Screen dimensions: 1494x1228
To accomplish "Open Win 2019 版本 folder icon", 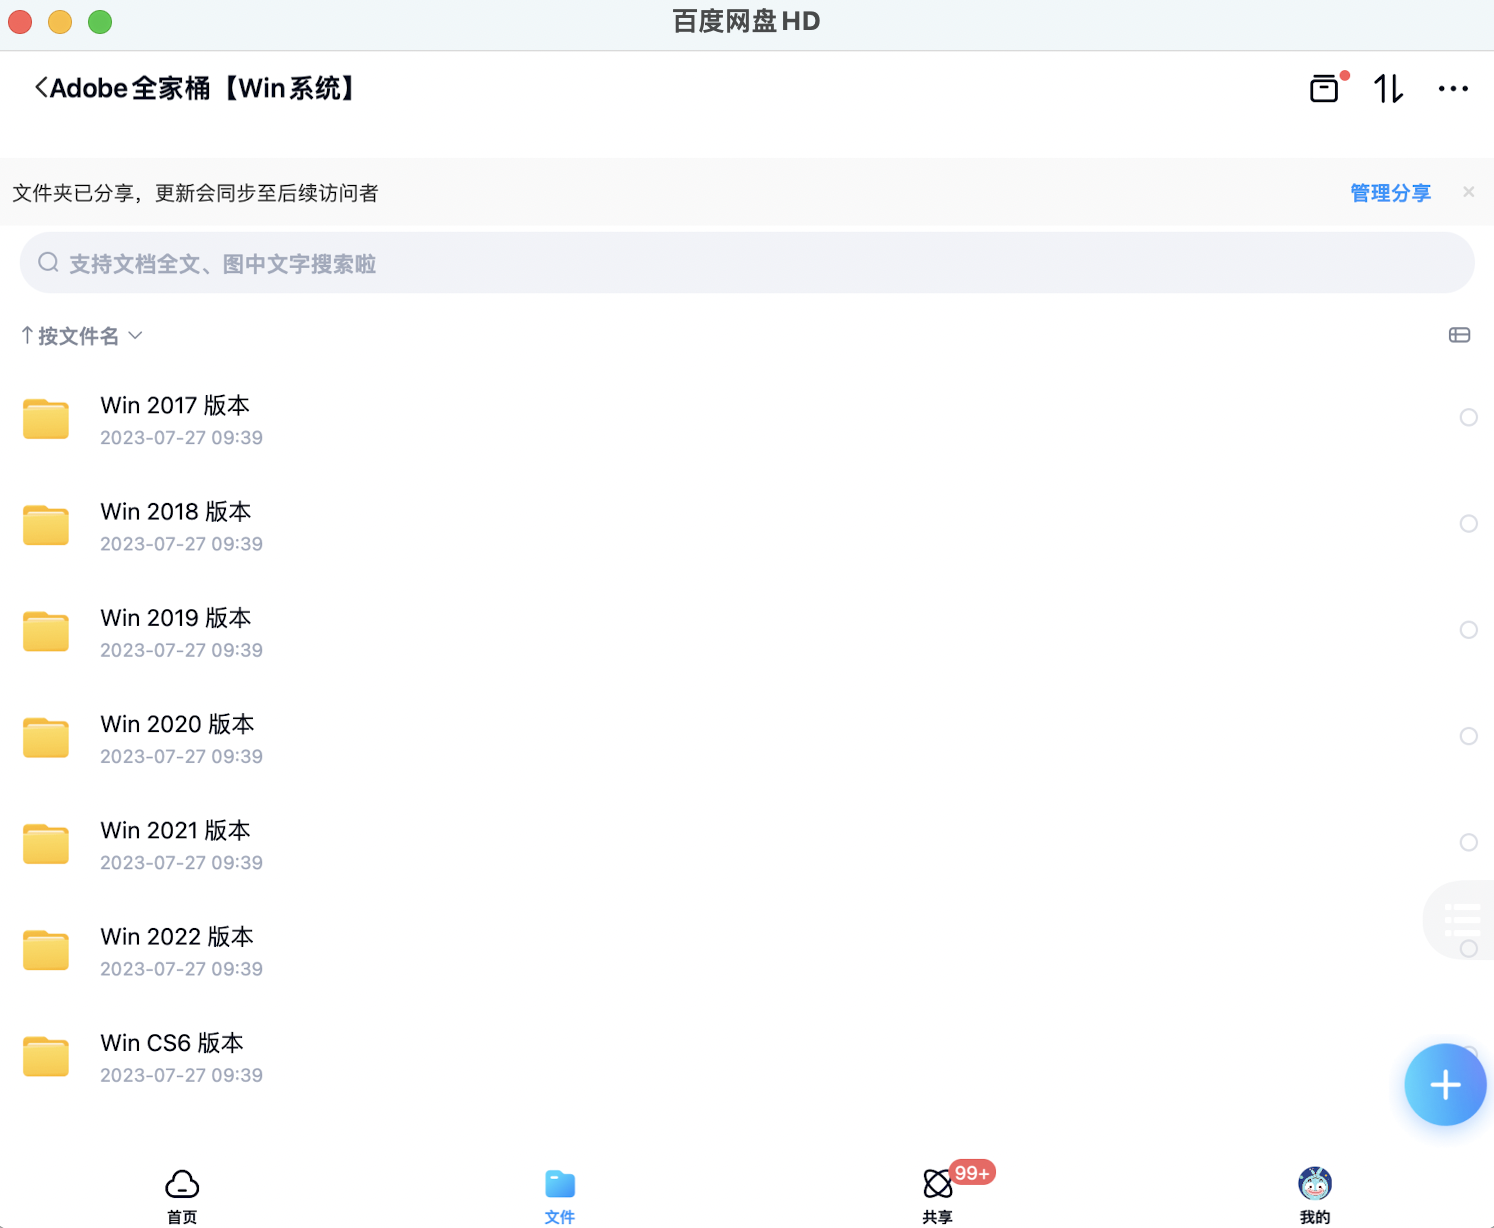I will click(x=46, y=631).
